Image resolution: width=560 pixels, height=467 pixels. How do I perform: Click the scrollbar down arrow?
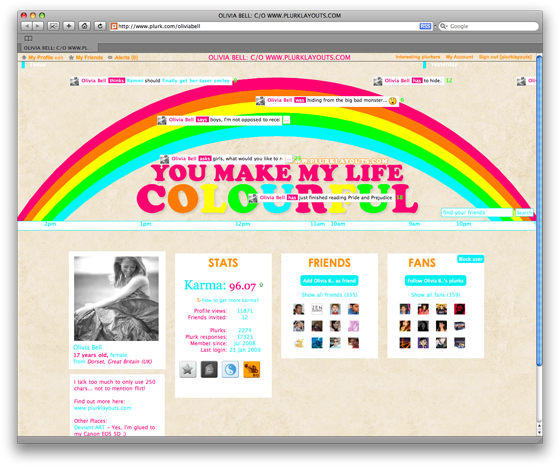point(539,432)
